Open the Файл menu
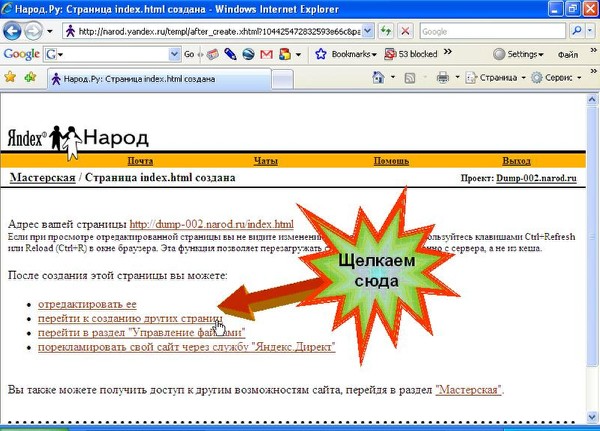Screen dimensions: 600x431 (x=567, y=55)
